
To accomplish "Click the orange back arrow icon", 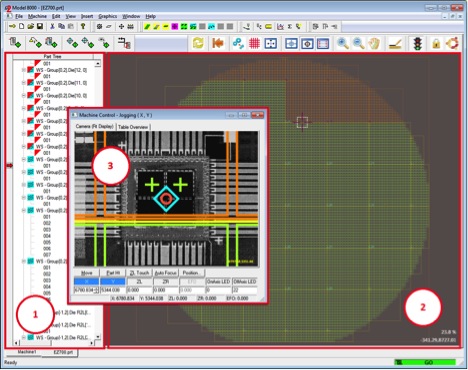I will pyautogui.click(x=218, y=43).
